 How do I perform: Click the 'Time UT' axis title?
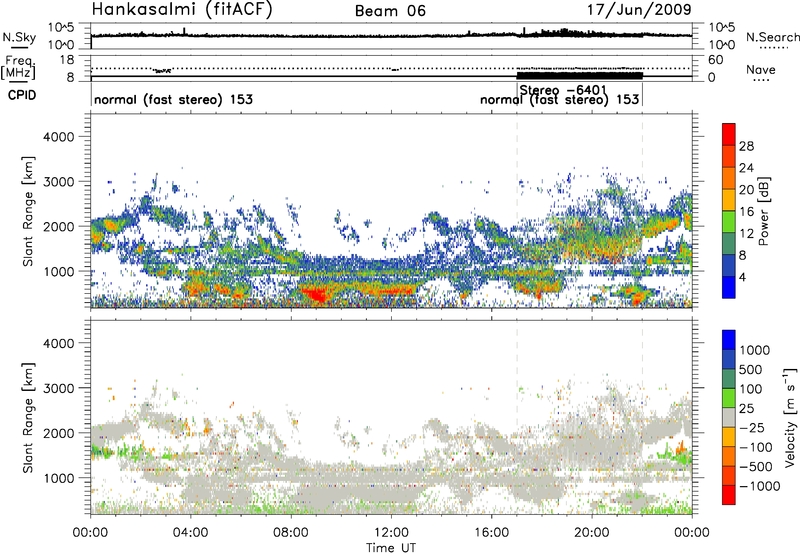pos(391,548)
